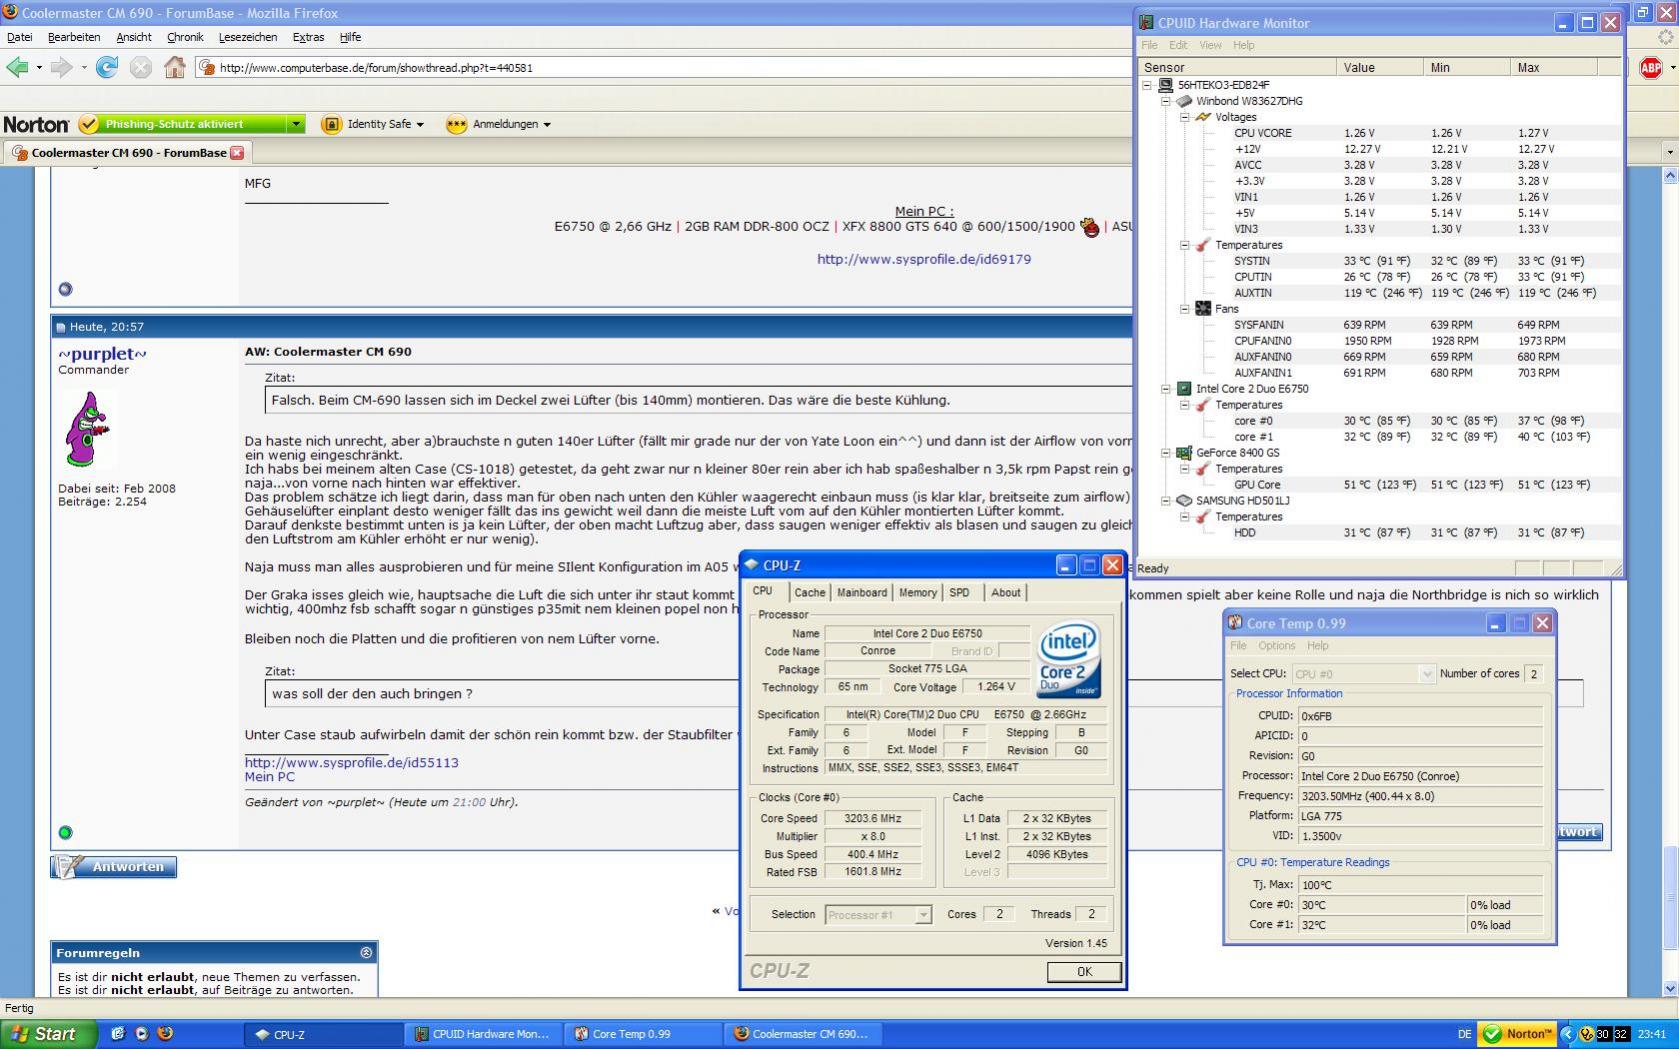The height and width of the screenshot is (1049, 1679).
Task: Collapse the Voltages tree node
Action: point(1185,117)
